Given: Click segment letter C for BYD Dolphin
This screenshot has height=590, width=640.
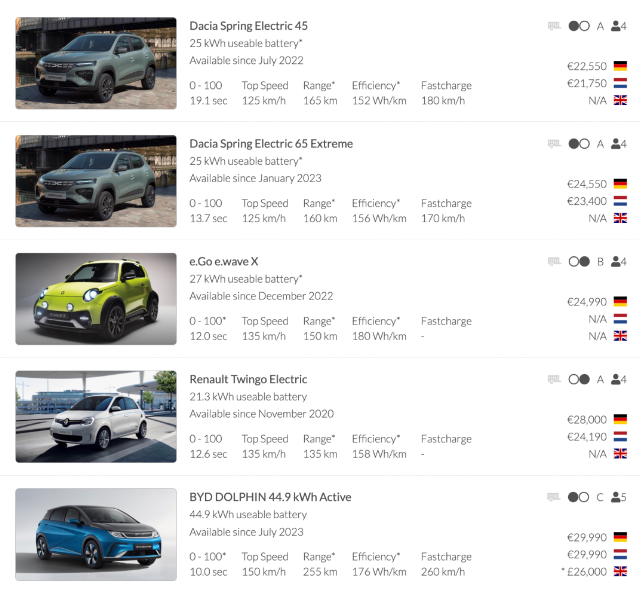Looking at the screenshot, I should coord(600,497).
